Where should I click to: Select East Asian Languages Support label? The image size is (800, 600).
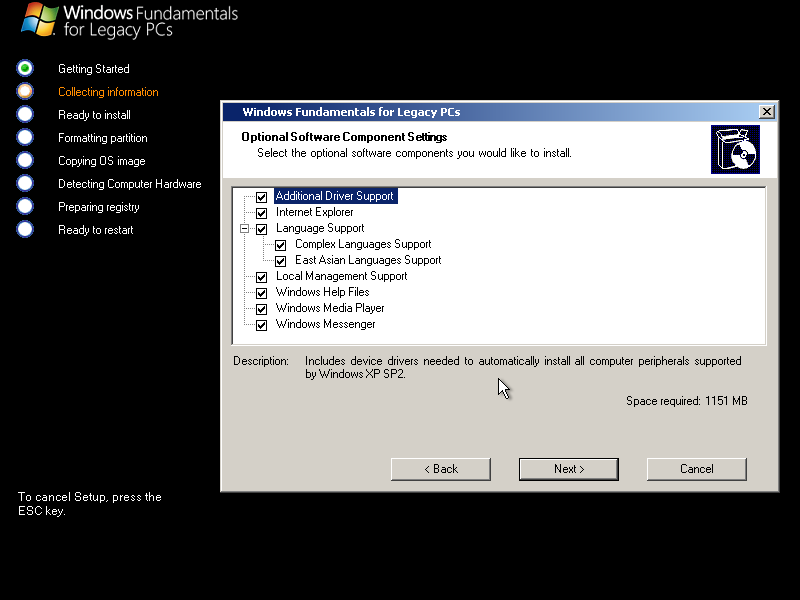(368, 260)
